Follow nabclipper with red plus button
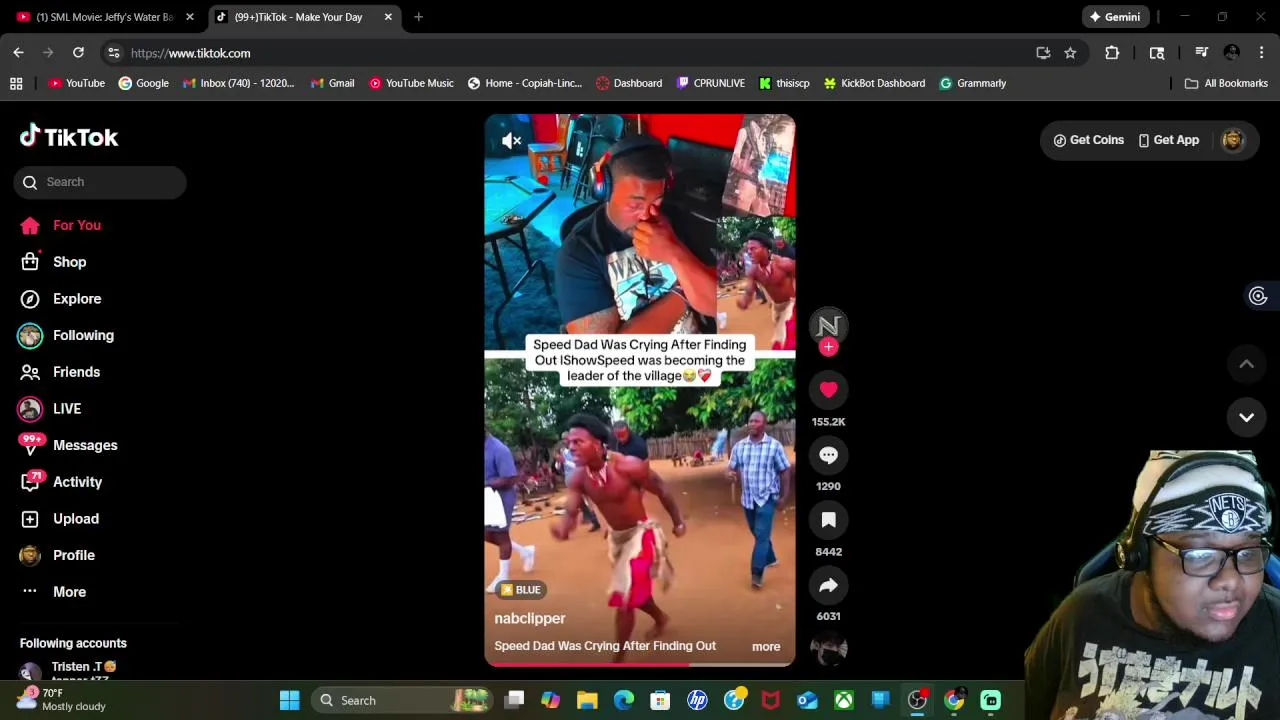Image resolution: width=1280 pixels, height=720 pixels. pos(828,347)
